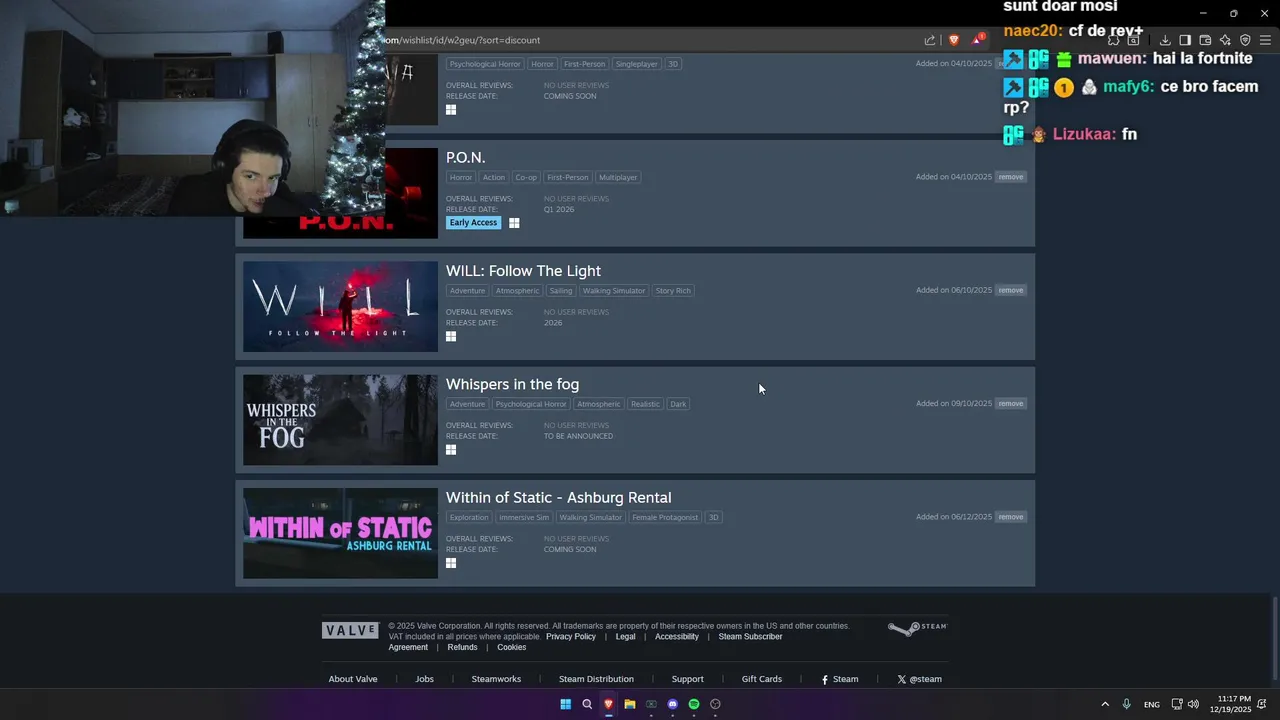Open WILL: Follow The Light title
This screenshot has width=1280, height=720.
pos(523,271)
